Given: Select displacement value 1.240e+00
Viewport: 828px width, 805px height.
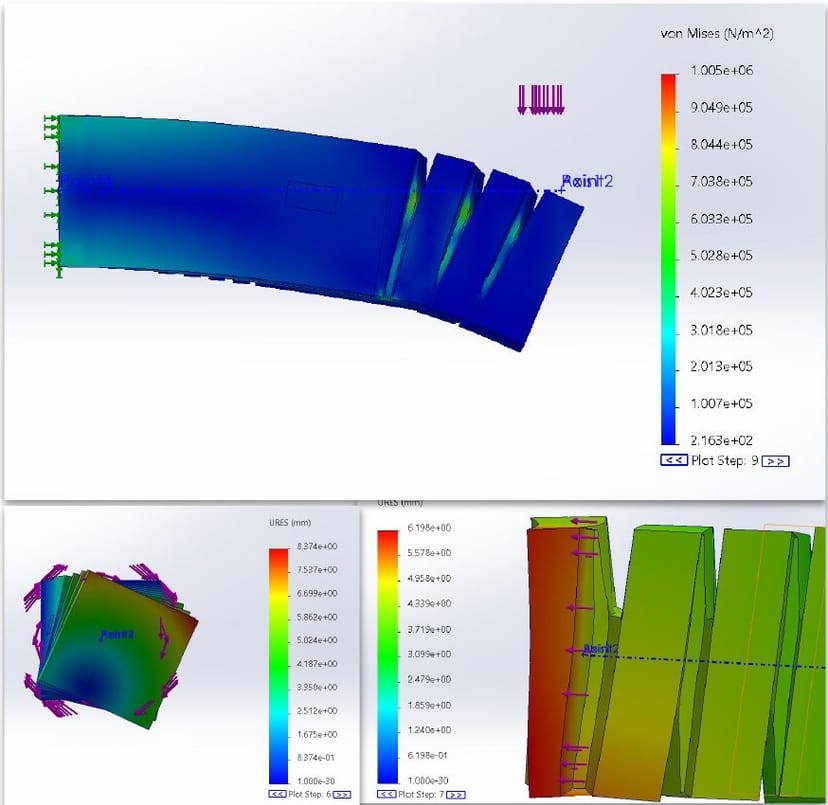Looking at the screenshot, I should 429,730.
